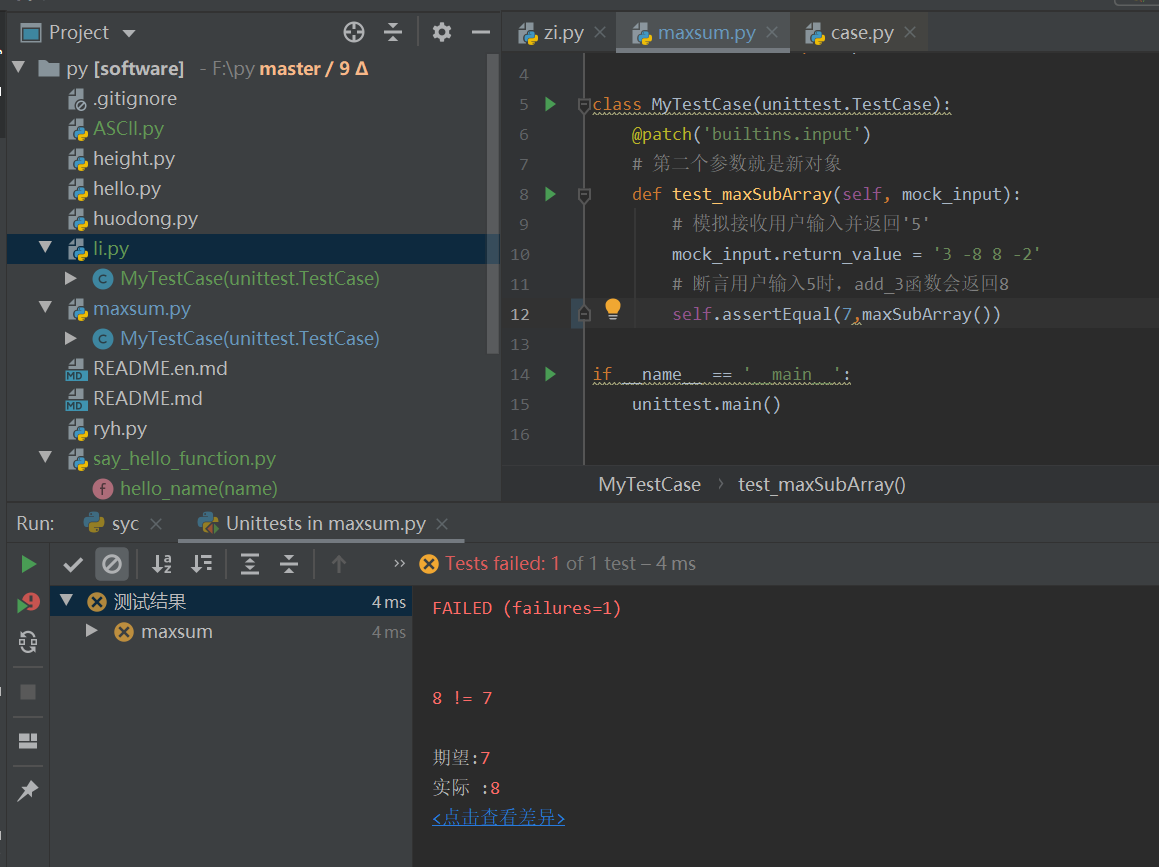Viewport: 1159px width, 867px height.
Task: Open height.py in project tree
Action: 134,159
